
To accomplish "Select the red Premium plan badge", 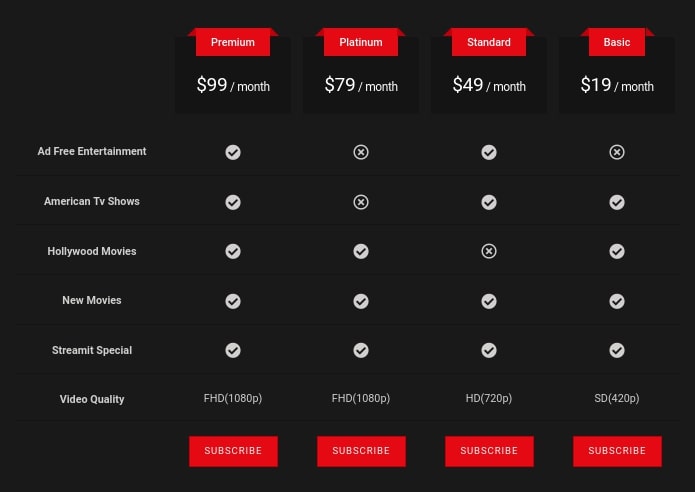I will [x=233, y=42].
